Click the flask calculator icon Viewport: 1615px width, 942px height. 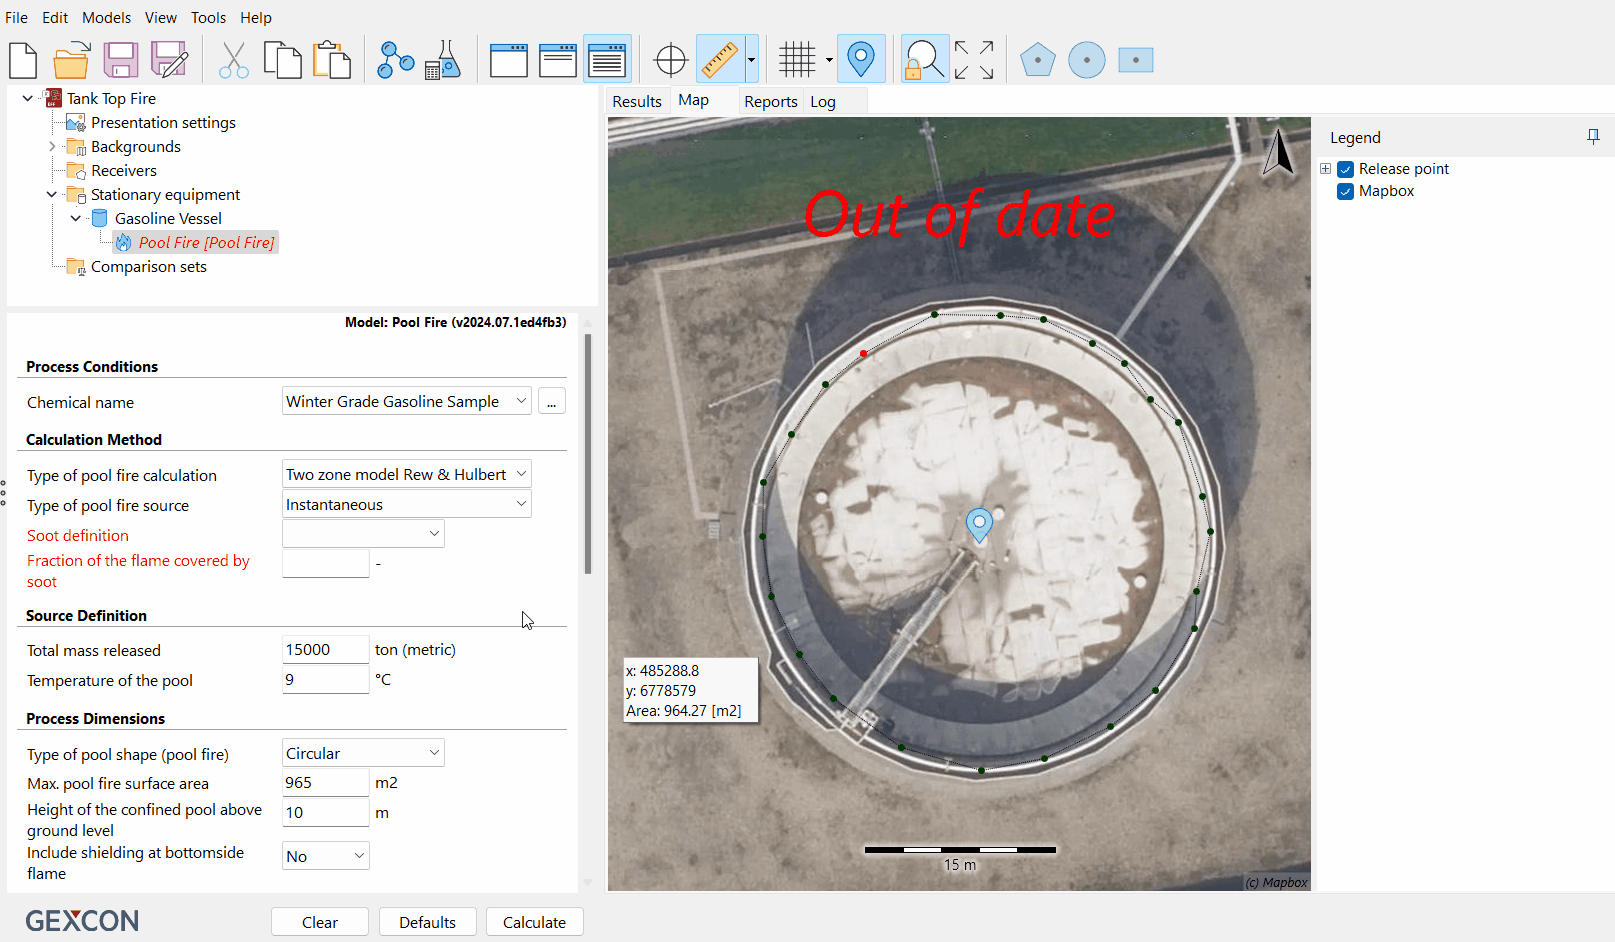443,60
